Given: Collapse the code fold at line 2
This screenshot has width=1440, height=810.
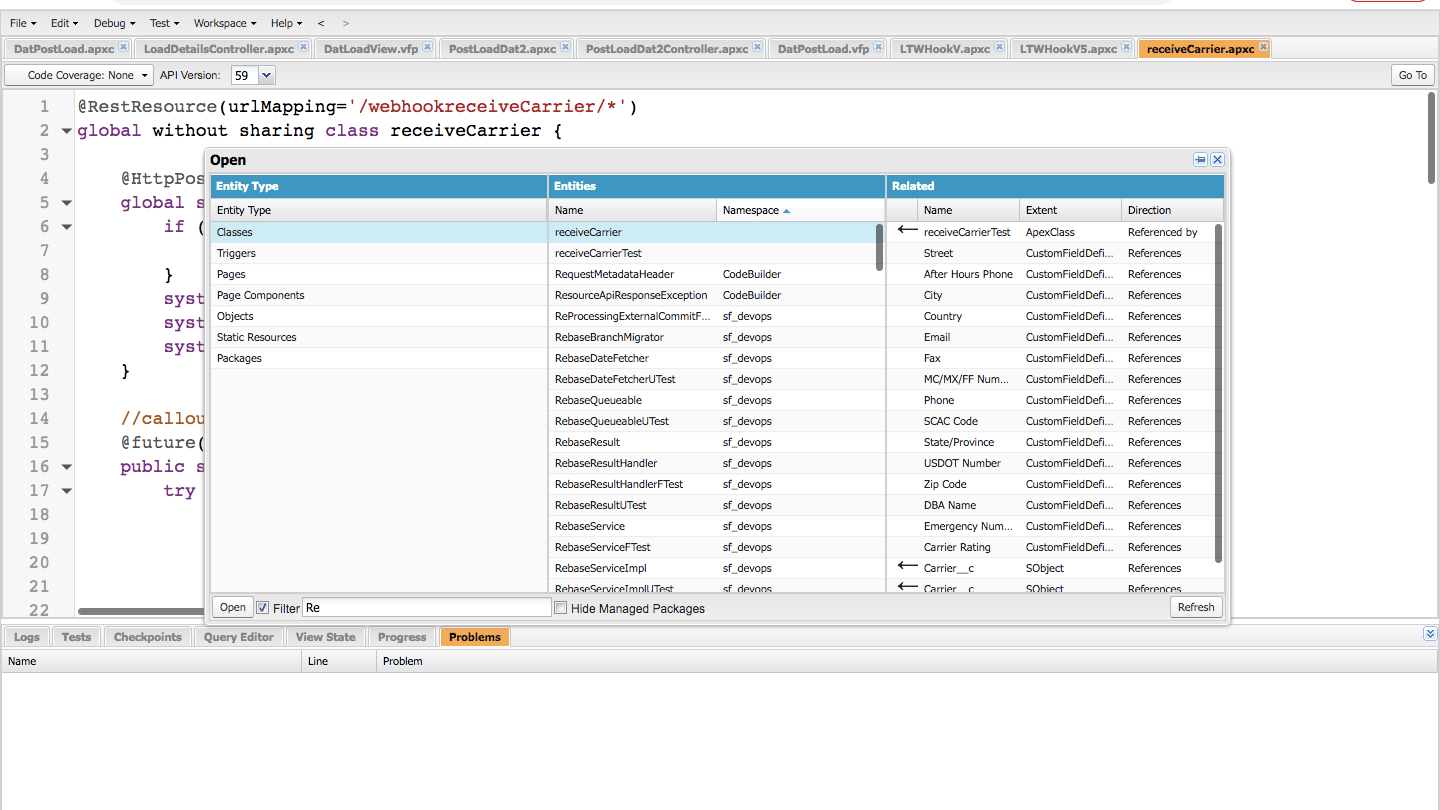Looking at the screenshot, I should click(66, 131).
